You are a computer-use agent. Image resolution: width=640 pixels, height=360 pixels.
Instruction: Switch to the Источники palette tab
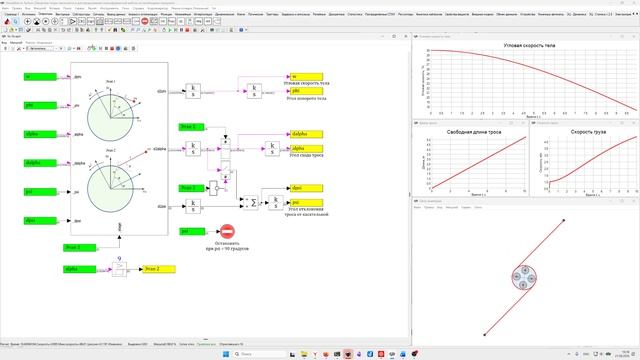(29, 14)
